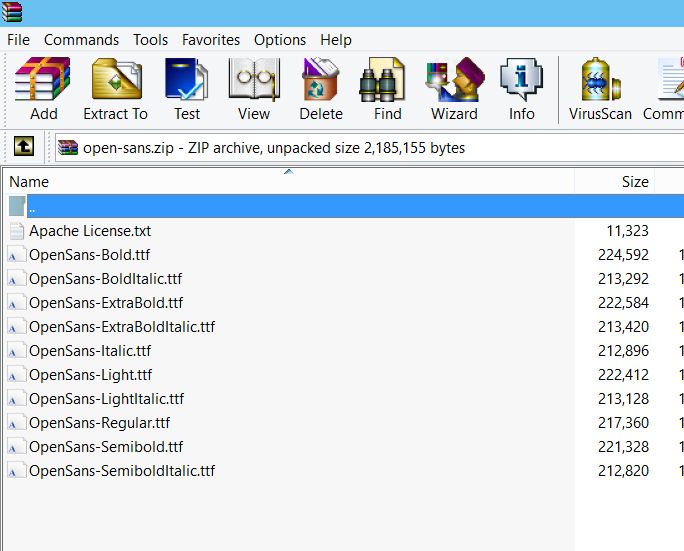Click the size value 11,323
This screenshot has height=551, width=684.
pos(627,231)
